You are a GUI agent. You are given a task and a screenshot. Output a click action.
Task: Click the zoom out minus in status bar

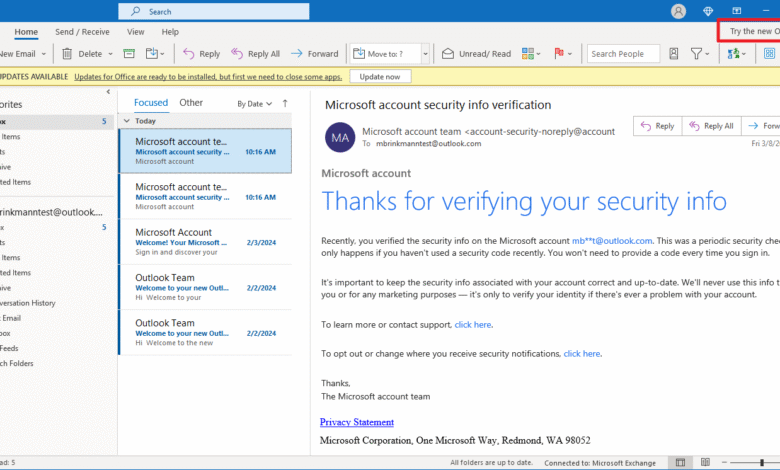(x=724, y=463)
